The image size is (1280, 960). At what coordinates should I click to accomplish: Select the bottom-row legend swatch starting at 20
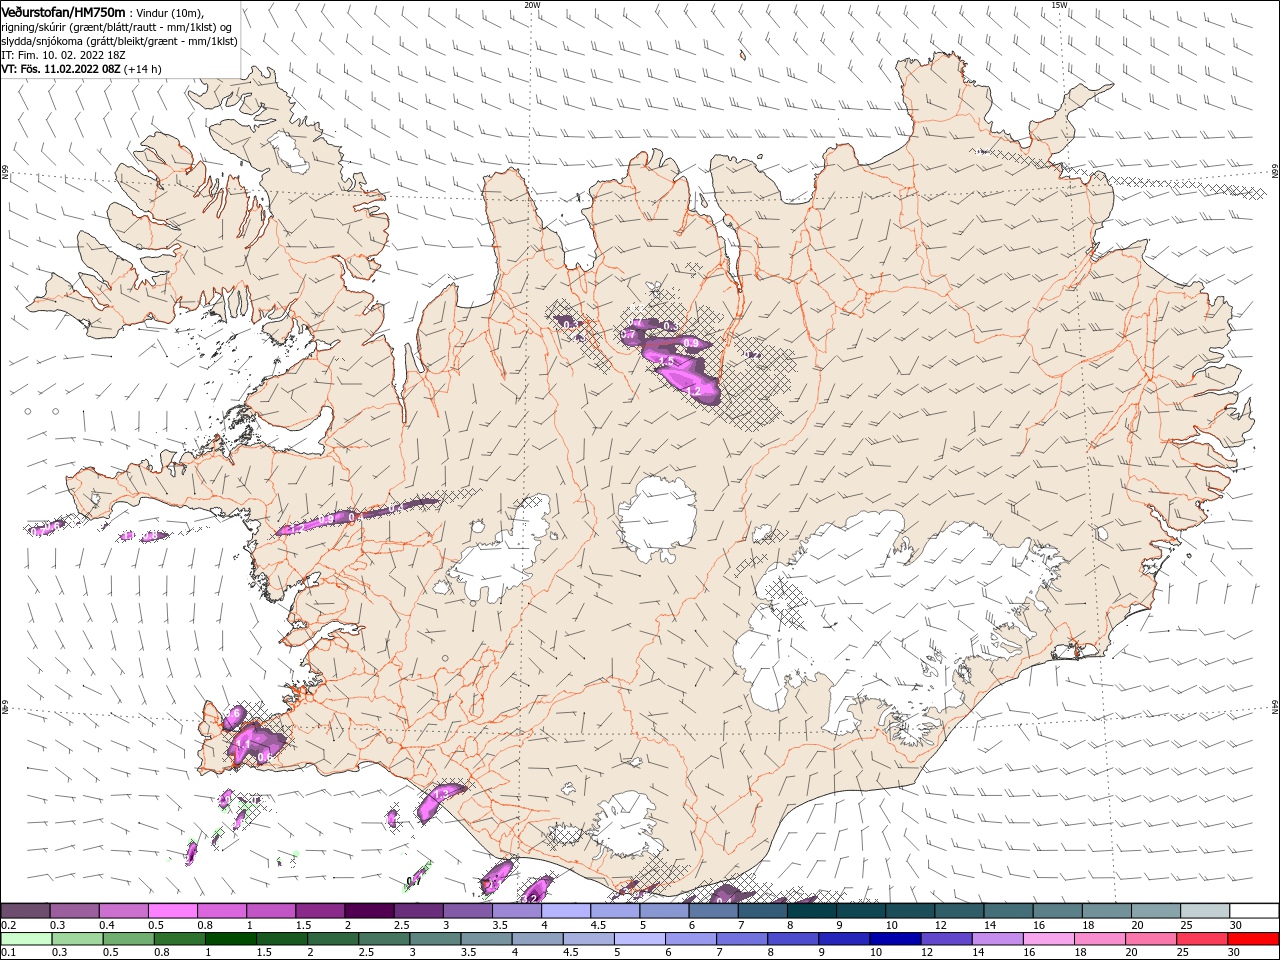(1149, 939)
